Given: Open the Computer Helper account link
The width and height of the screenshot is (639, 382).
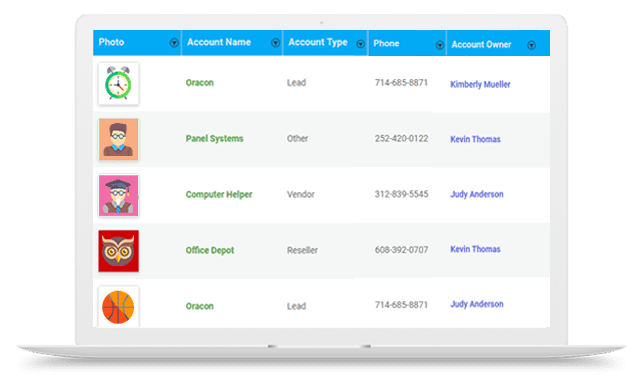Looking at the screenshot, I should point(219,194).
